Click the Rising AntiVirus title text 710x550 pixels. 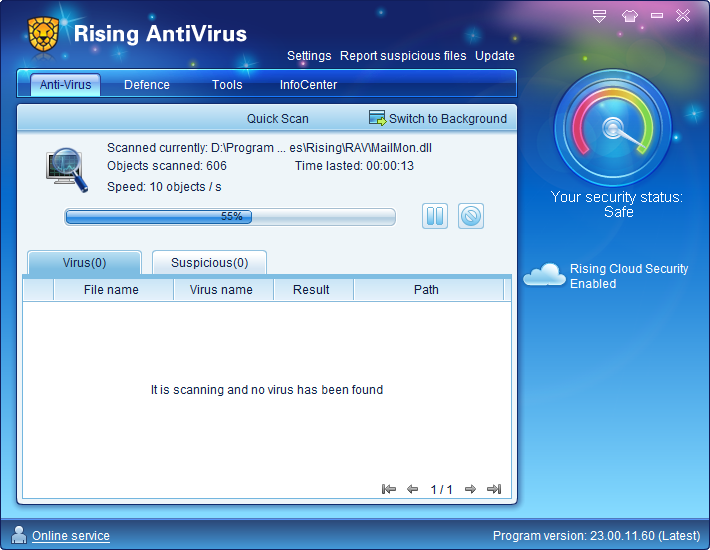160,34
